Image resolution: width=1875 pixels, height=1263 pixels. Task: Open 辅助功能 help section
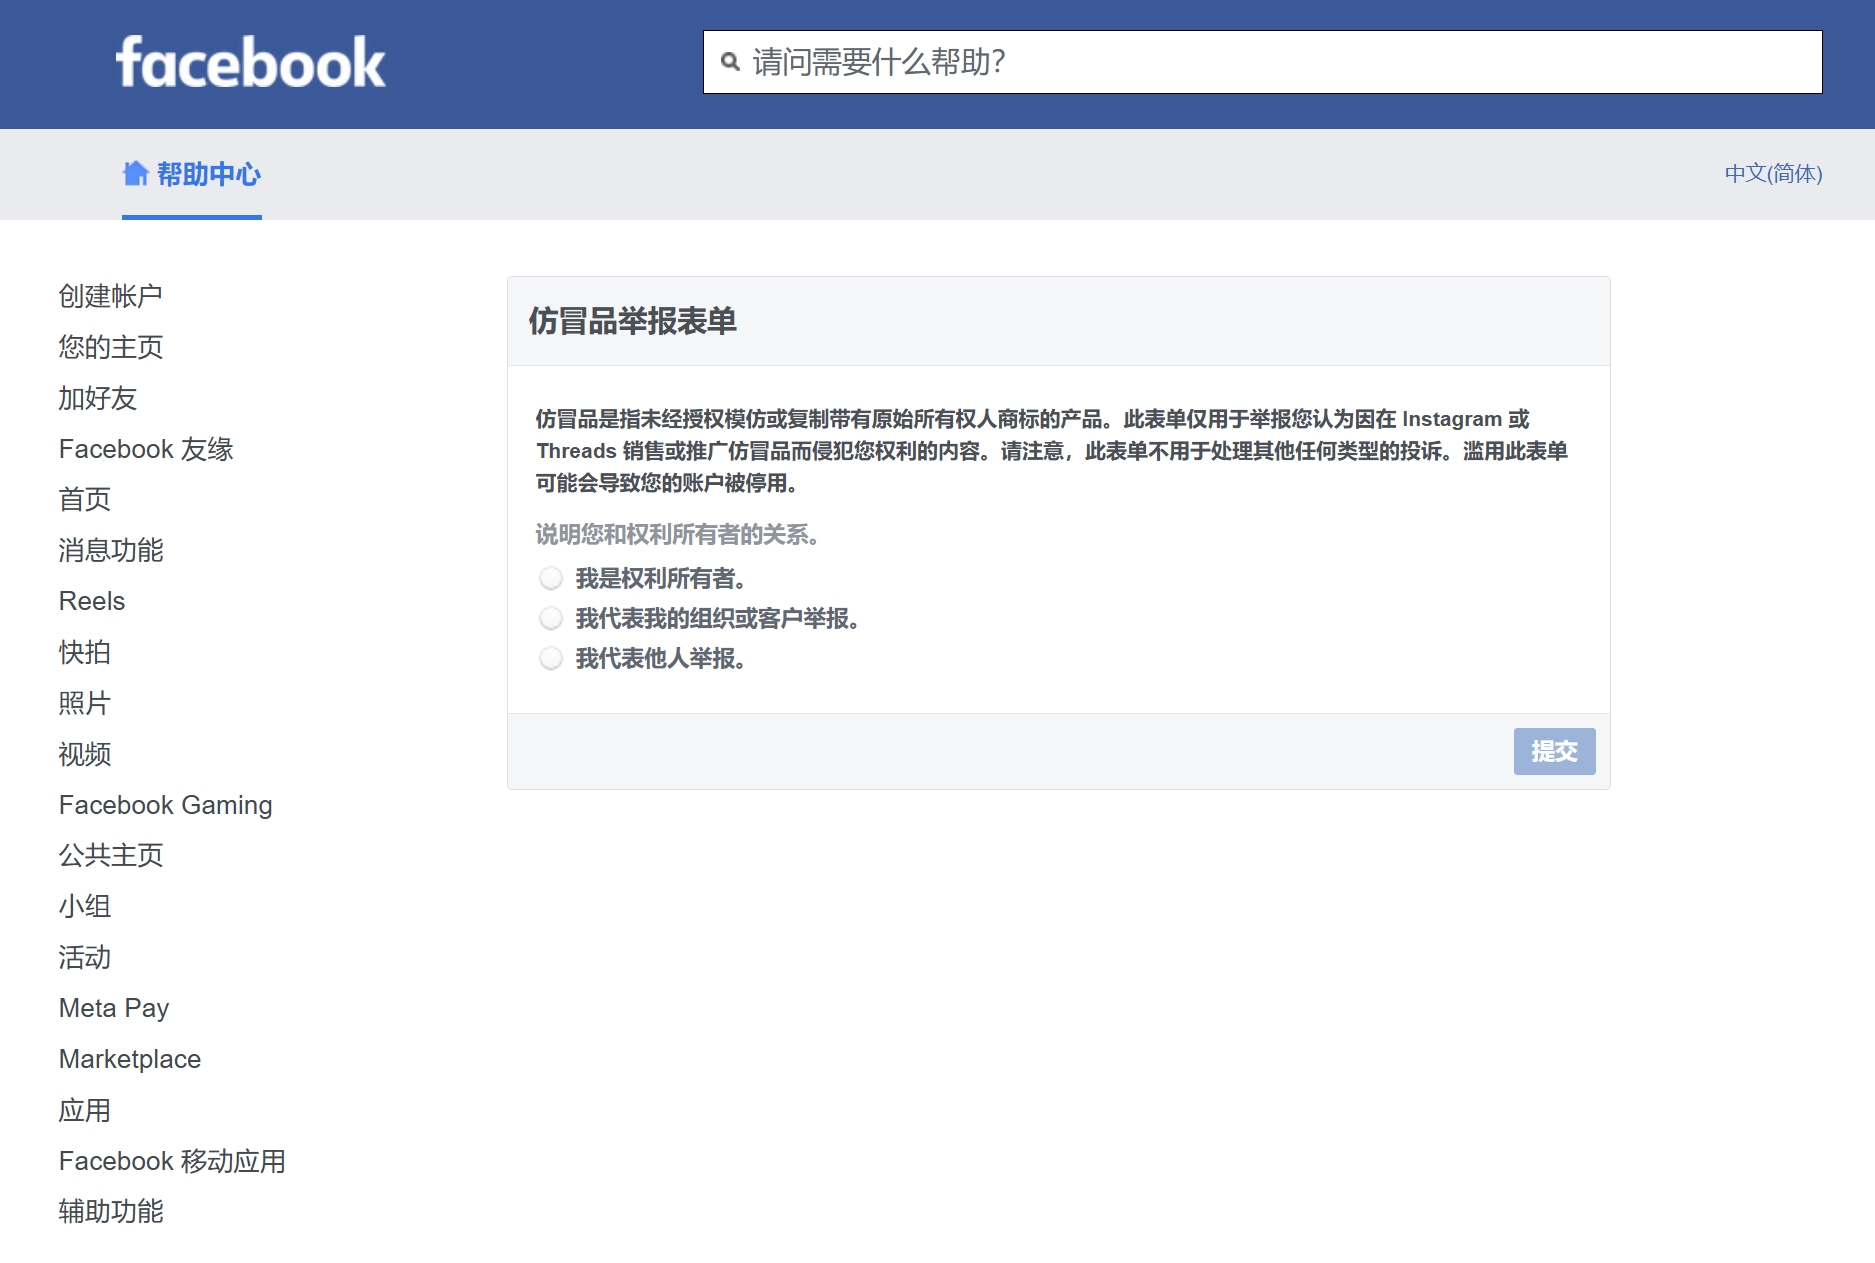(112, 1212)
